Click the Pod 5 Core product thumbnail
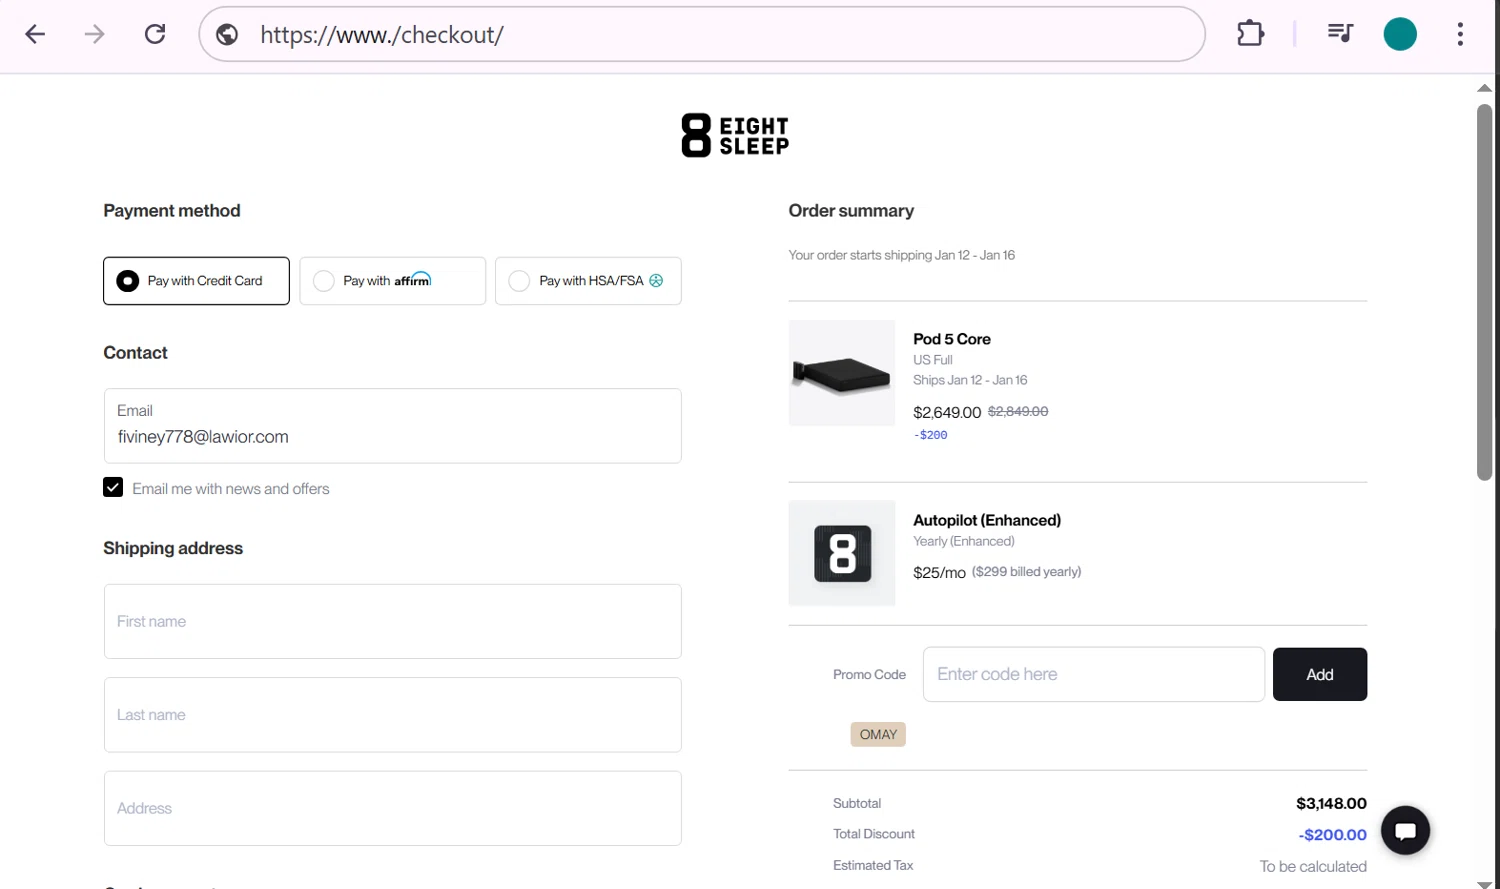The height and width of the screenshot is (889, 1500). click(842, 373)
